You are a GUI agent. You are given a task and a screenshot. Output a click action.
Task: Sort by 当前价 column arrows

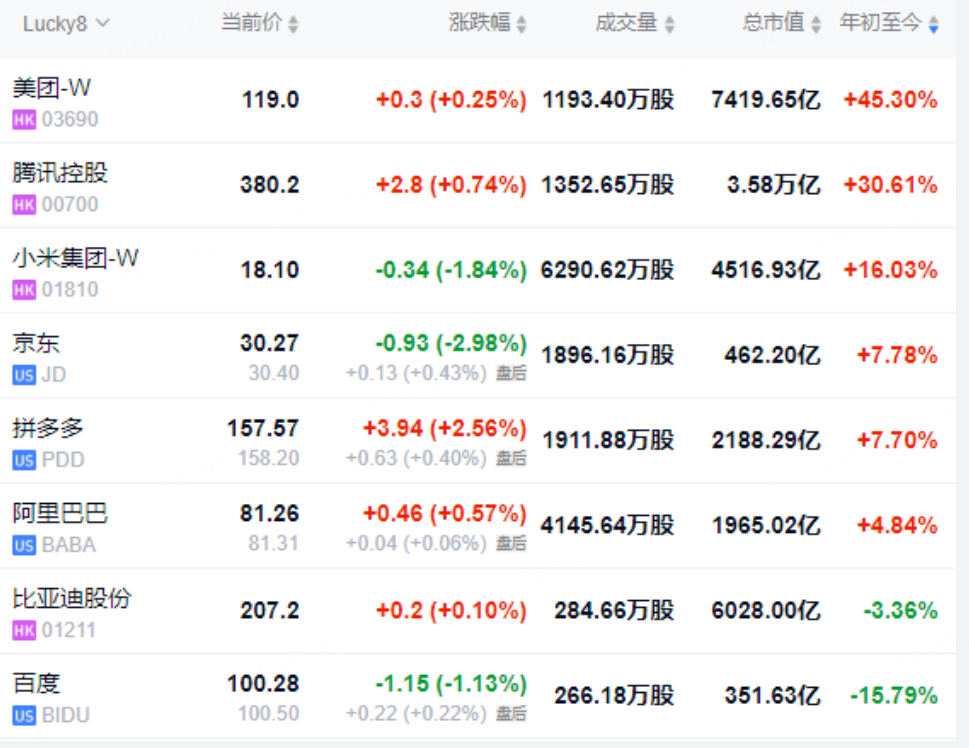(x=294, y=25)
